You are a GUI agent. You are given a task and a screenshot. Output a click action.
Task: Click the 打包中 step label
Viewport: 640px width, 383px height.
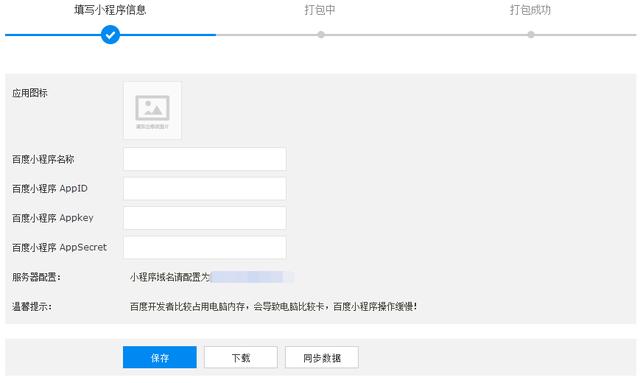[x=320, y=10]
